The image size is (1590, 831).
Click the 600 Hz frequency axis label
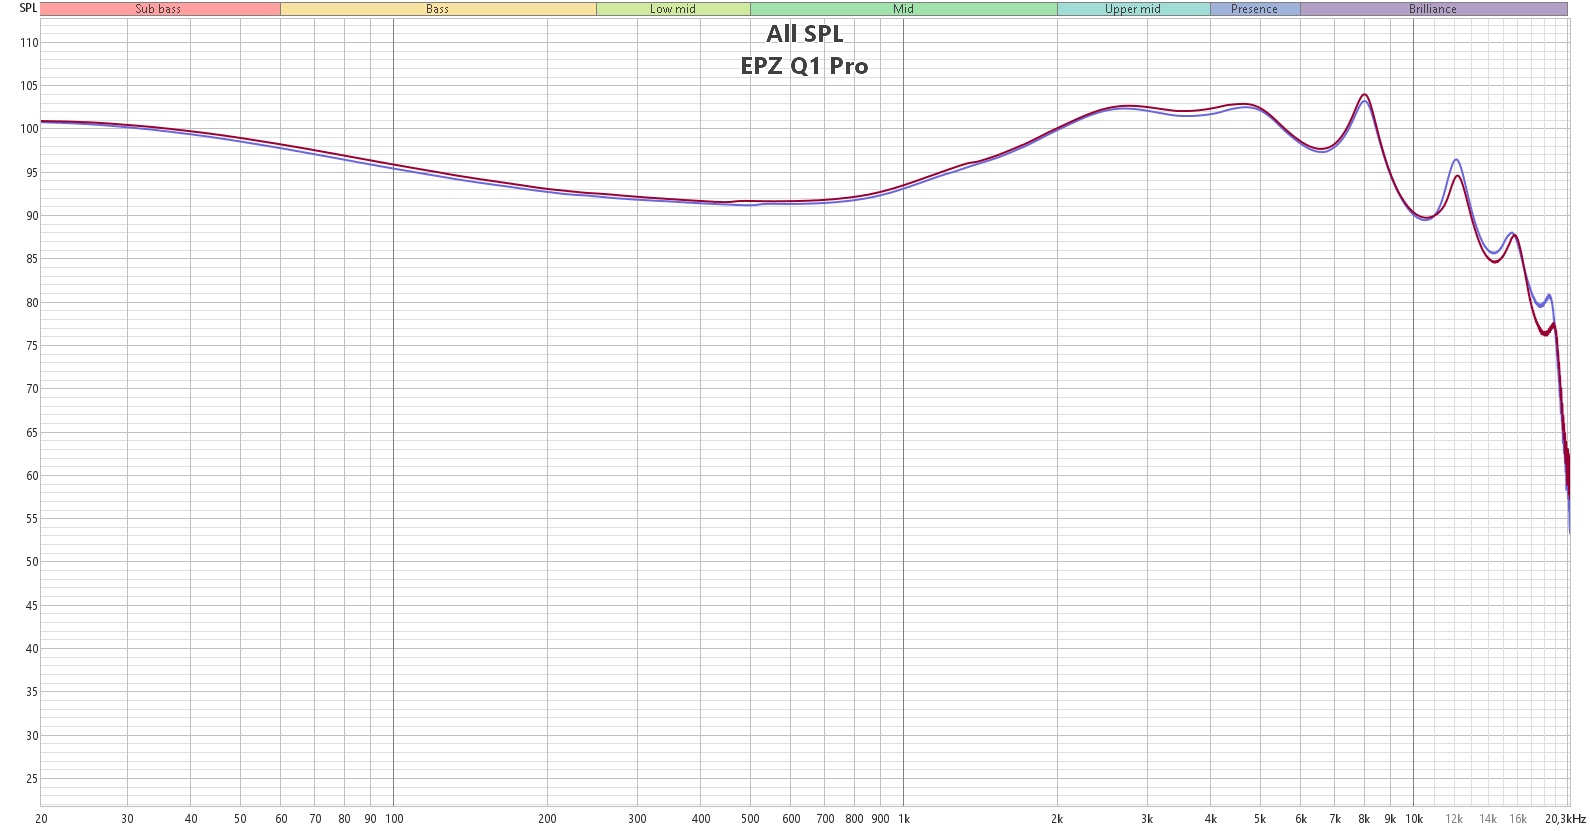[x=791, y=819]
